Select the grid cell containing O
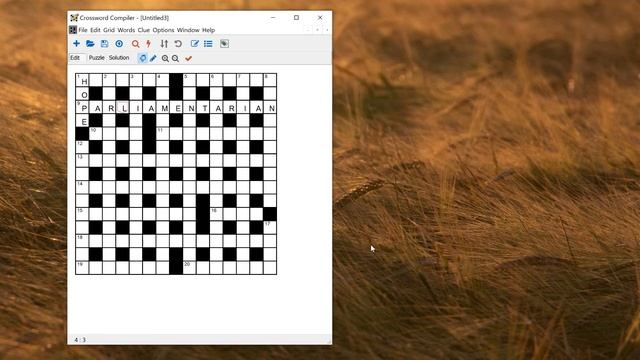 click(82, 94)
